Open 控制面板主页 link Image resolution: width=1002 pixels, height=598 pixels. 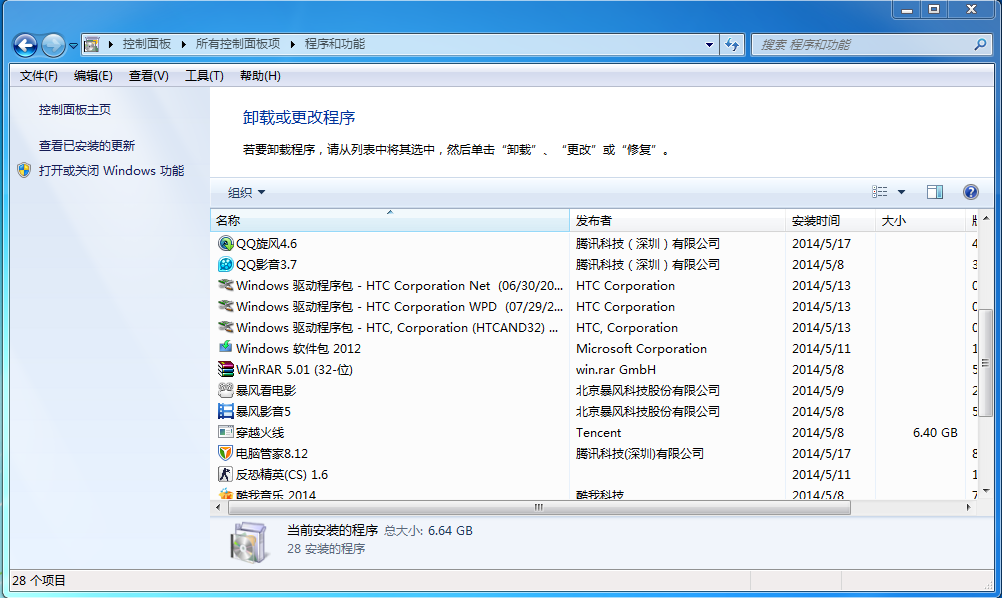click(75, 110)
